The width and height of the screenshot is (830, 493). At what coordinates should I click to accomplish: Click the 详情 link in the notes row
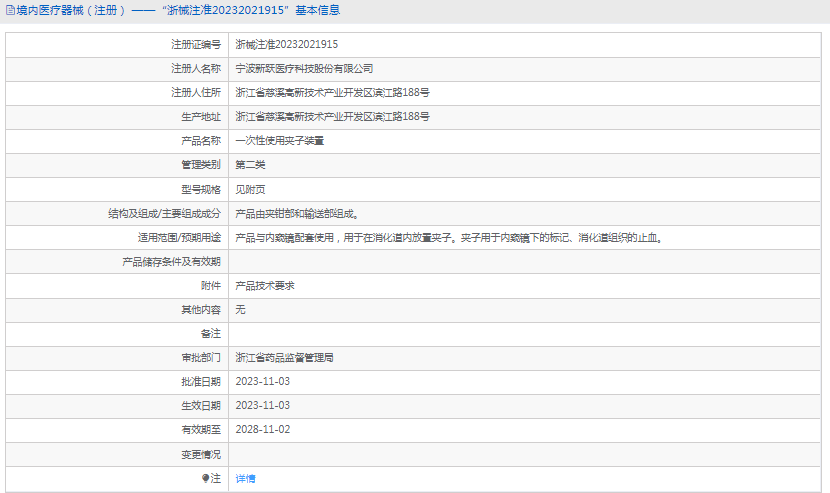(x=245, y=479)
